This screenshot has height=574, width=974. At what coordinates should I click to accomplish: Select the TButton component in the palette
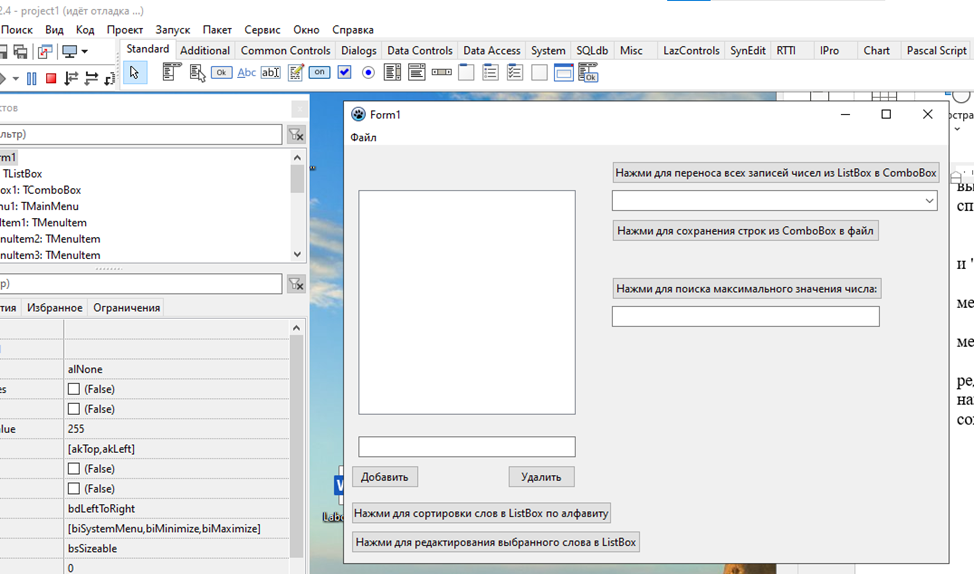pos(221,73)
